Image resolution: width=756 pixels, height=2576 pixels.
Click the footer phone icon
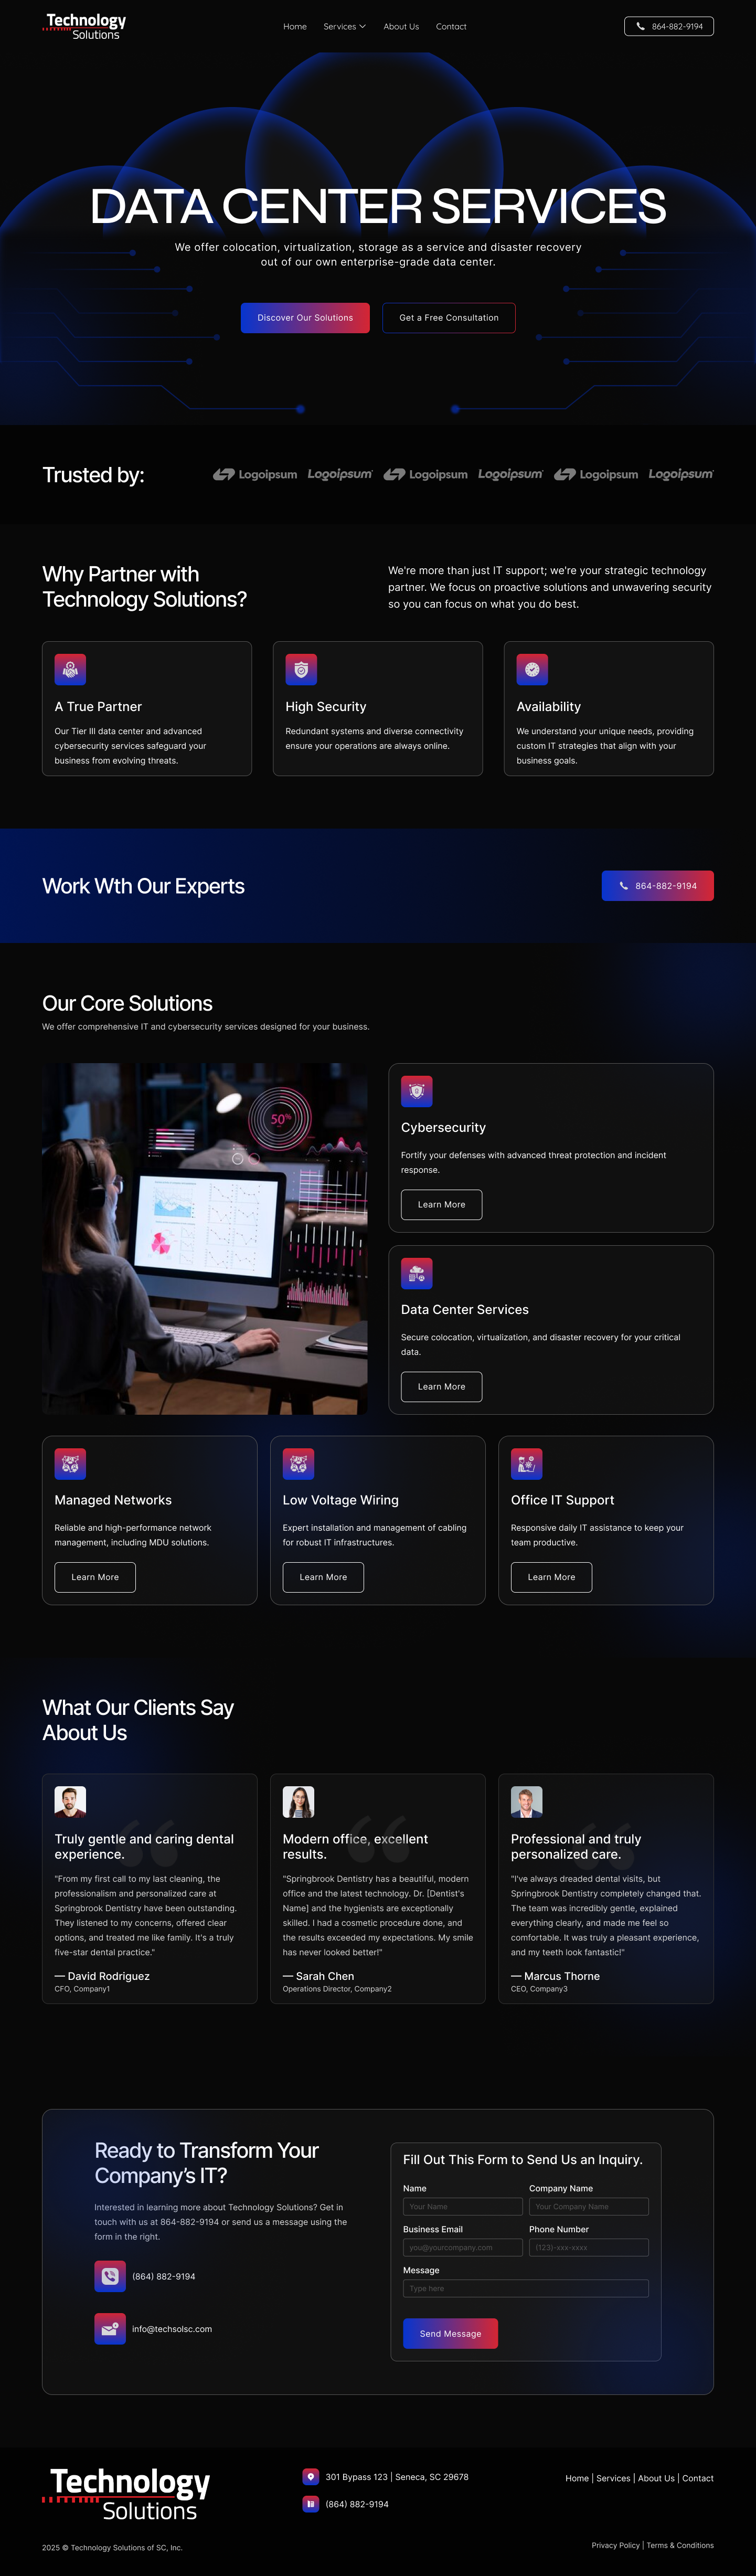tap(311, 2504)
